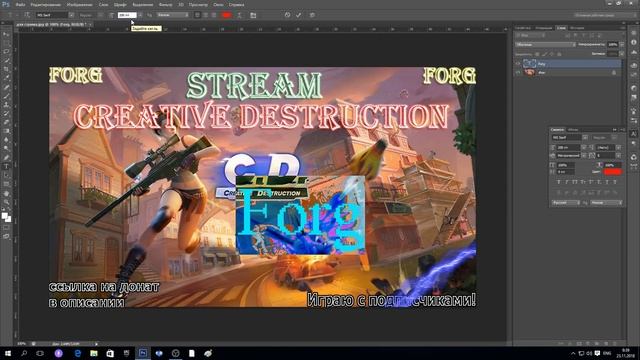The width and height of the screenshot is (640, 360).
Task: Open Windows Start menu
Action: [8, 353]
